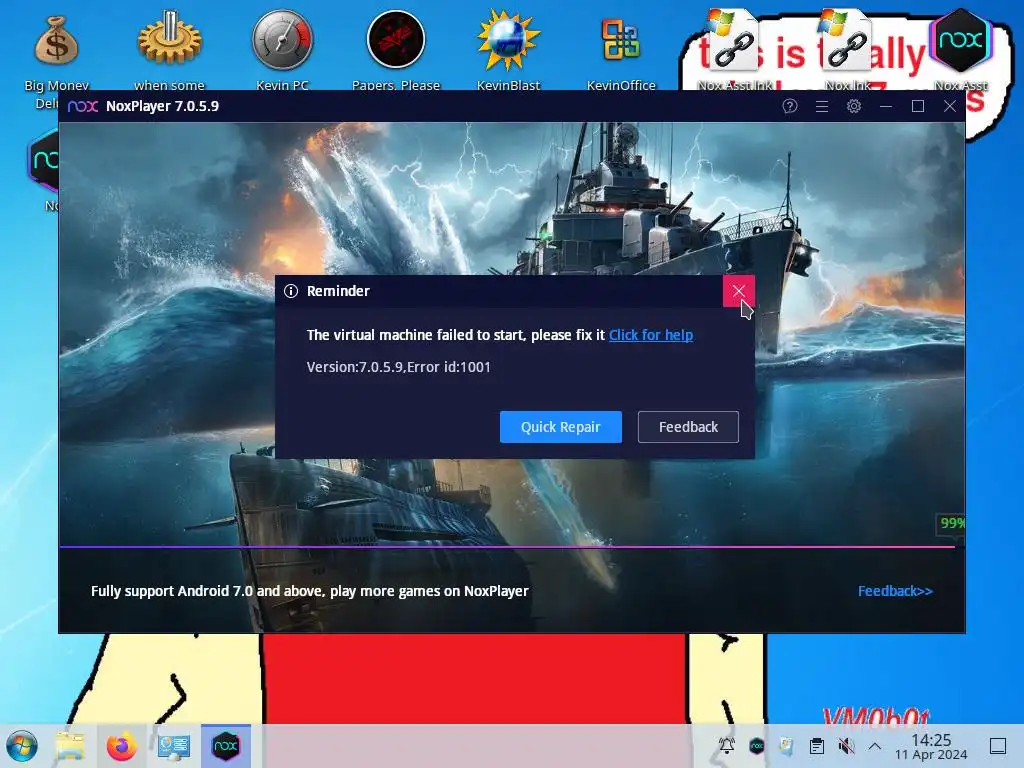Click the show desktop button in the tray
The image size is (1024, 768).
coord(998,746)
